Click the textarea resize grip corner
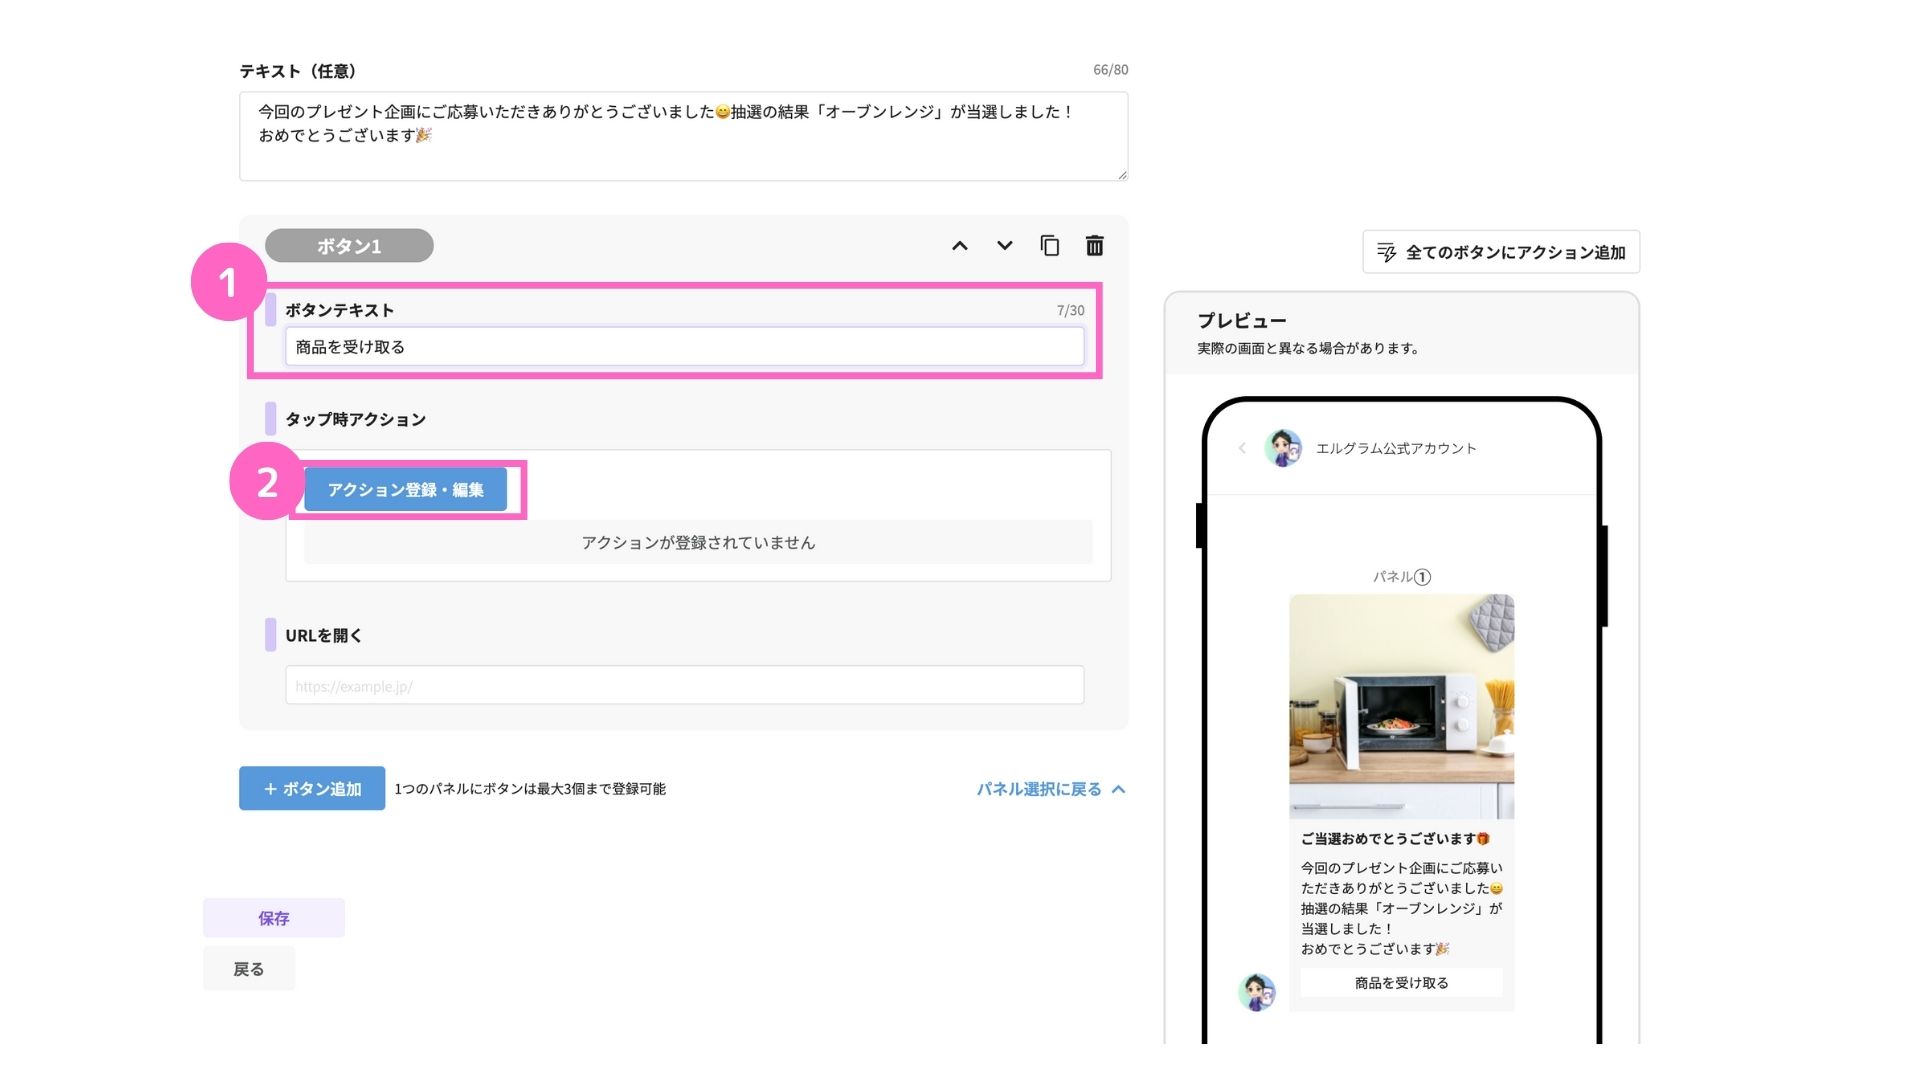This screenshot has height=1080, width=1920. click(x=1122, y=175)
